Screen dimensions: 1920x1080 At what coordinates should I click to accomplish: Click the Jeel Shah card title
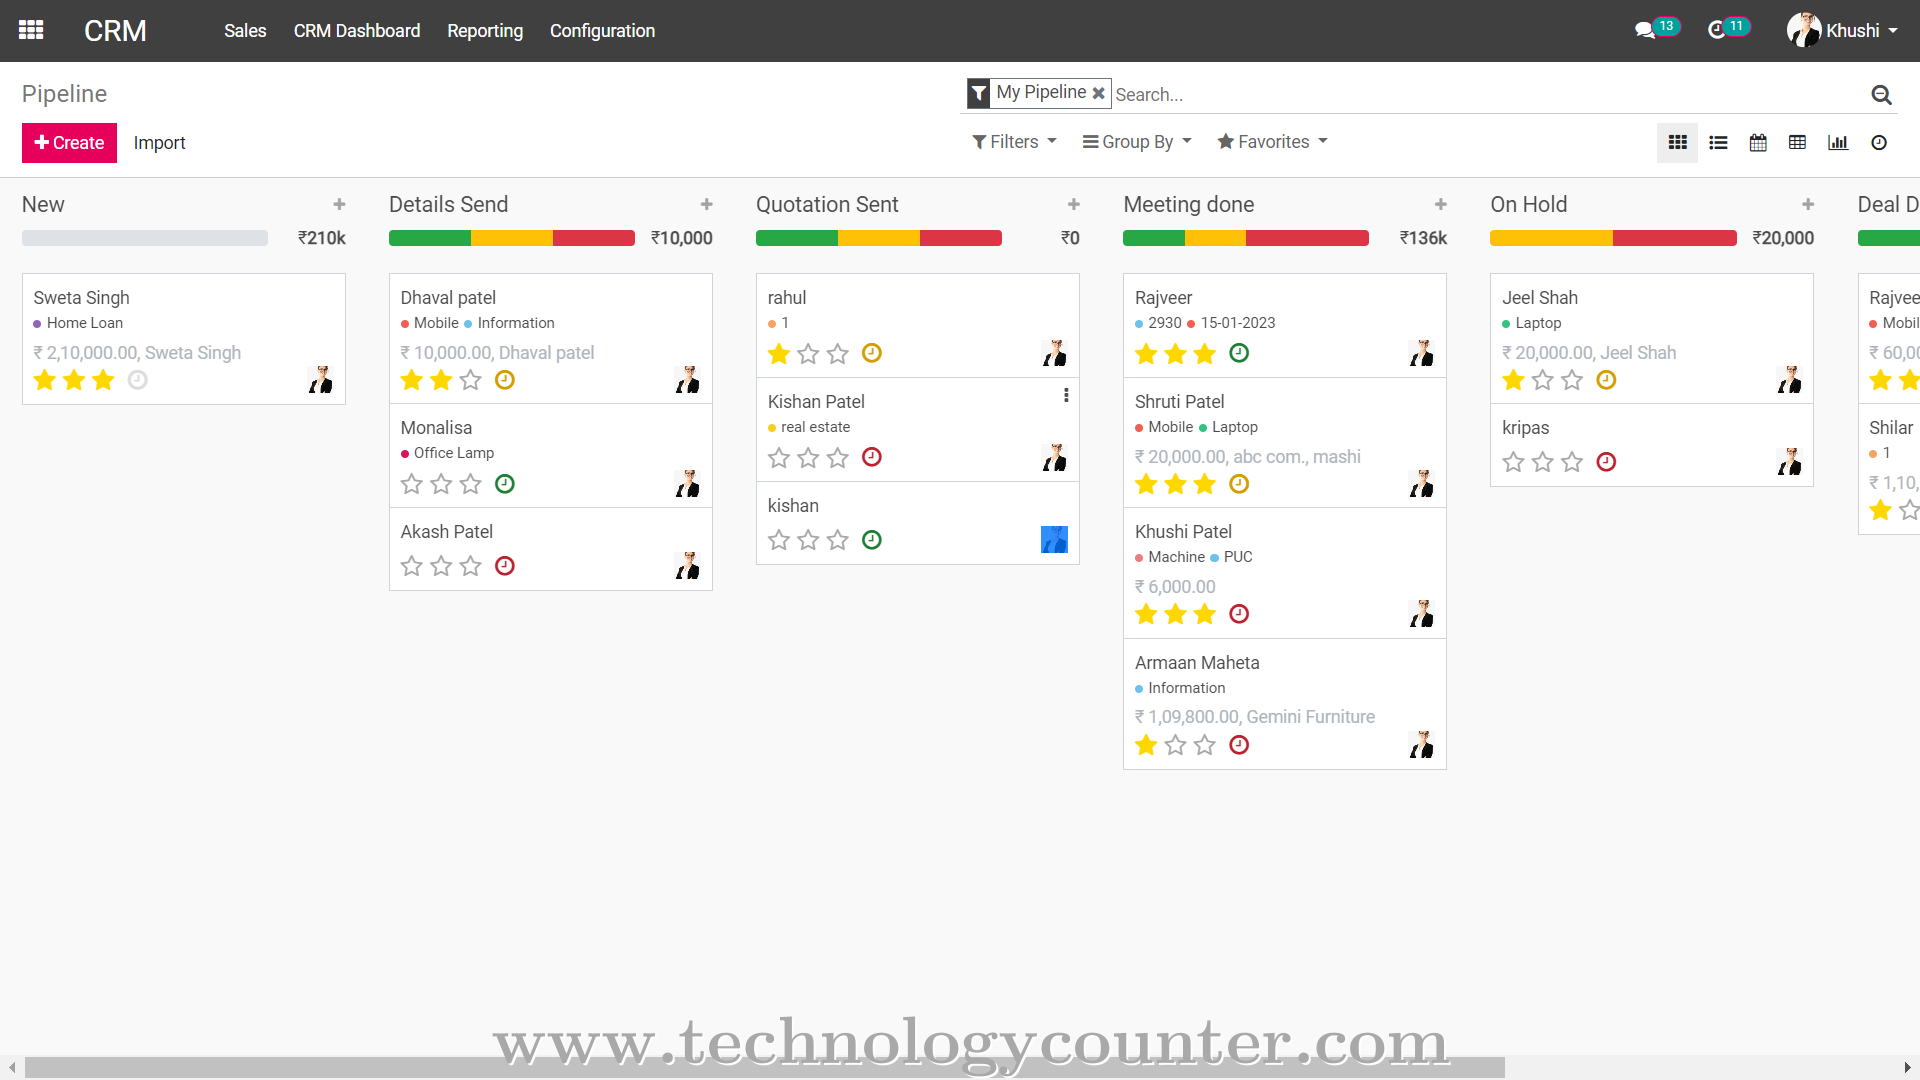(x=1540, y=298)
